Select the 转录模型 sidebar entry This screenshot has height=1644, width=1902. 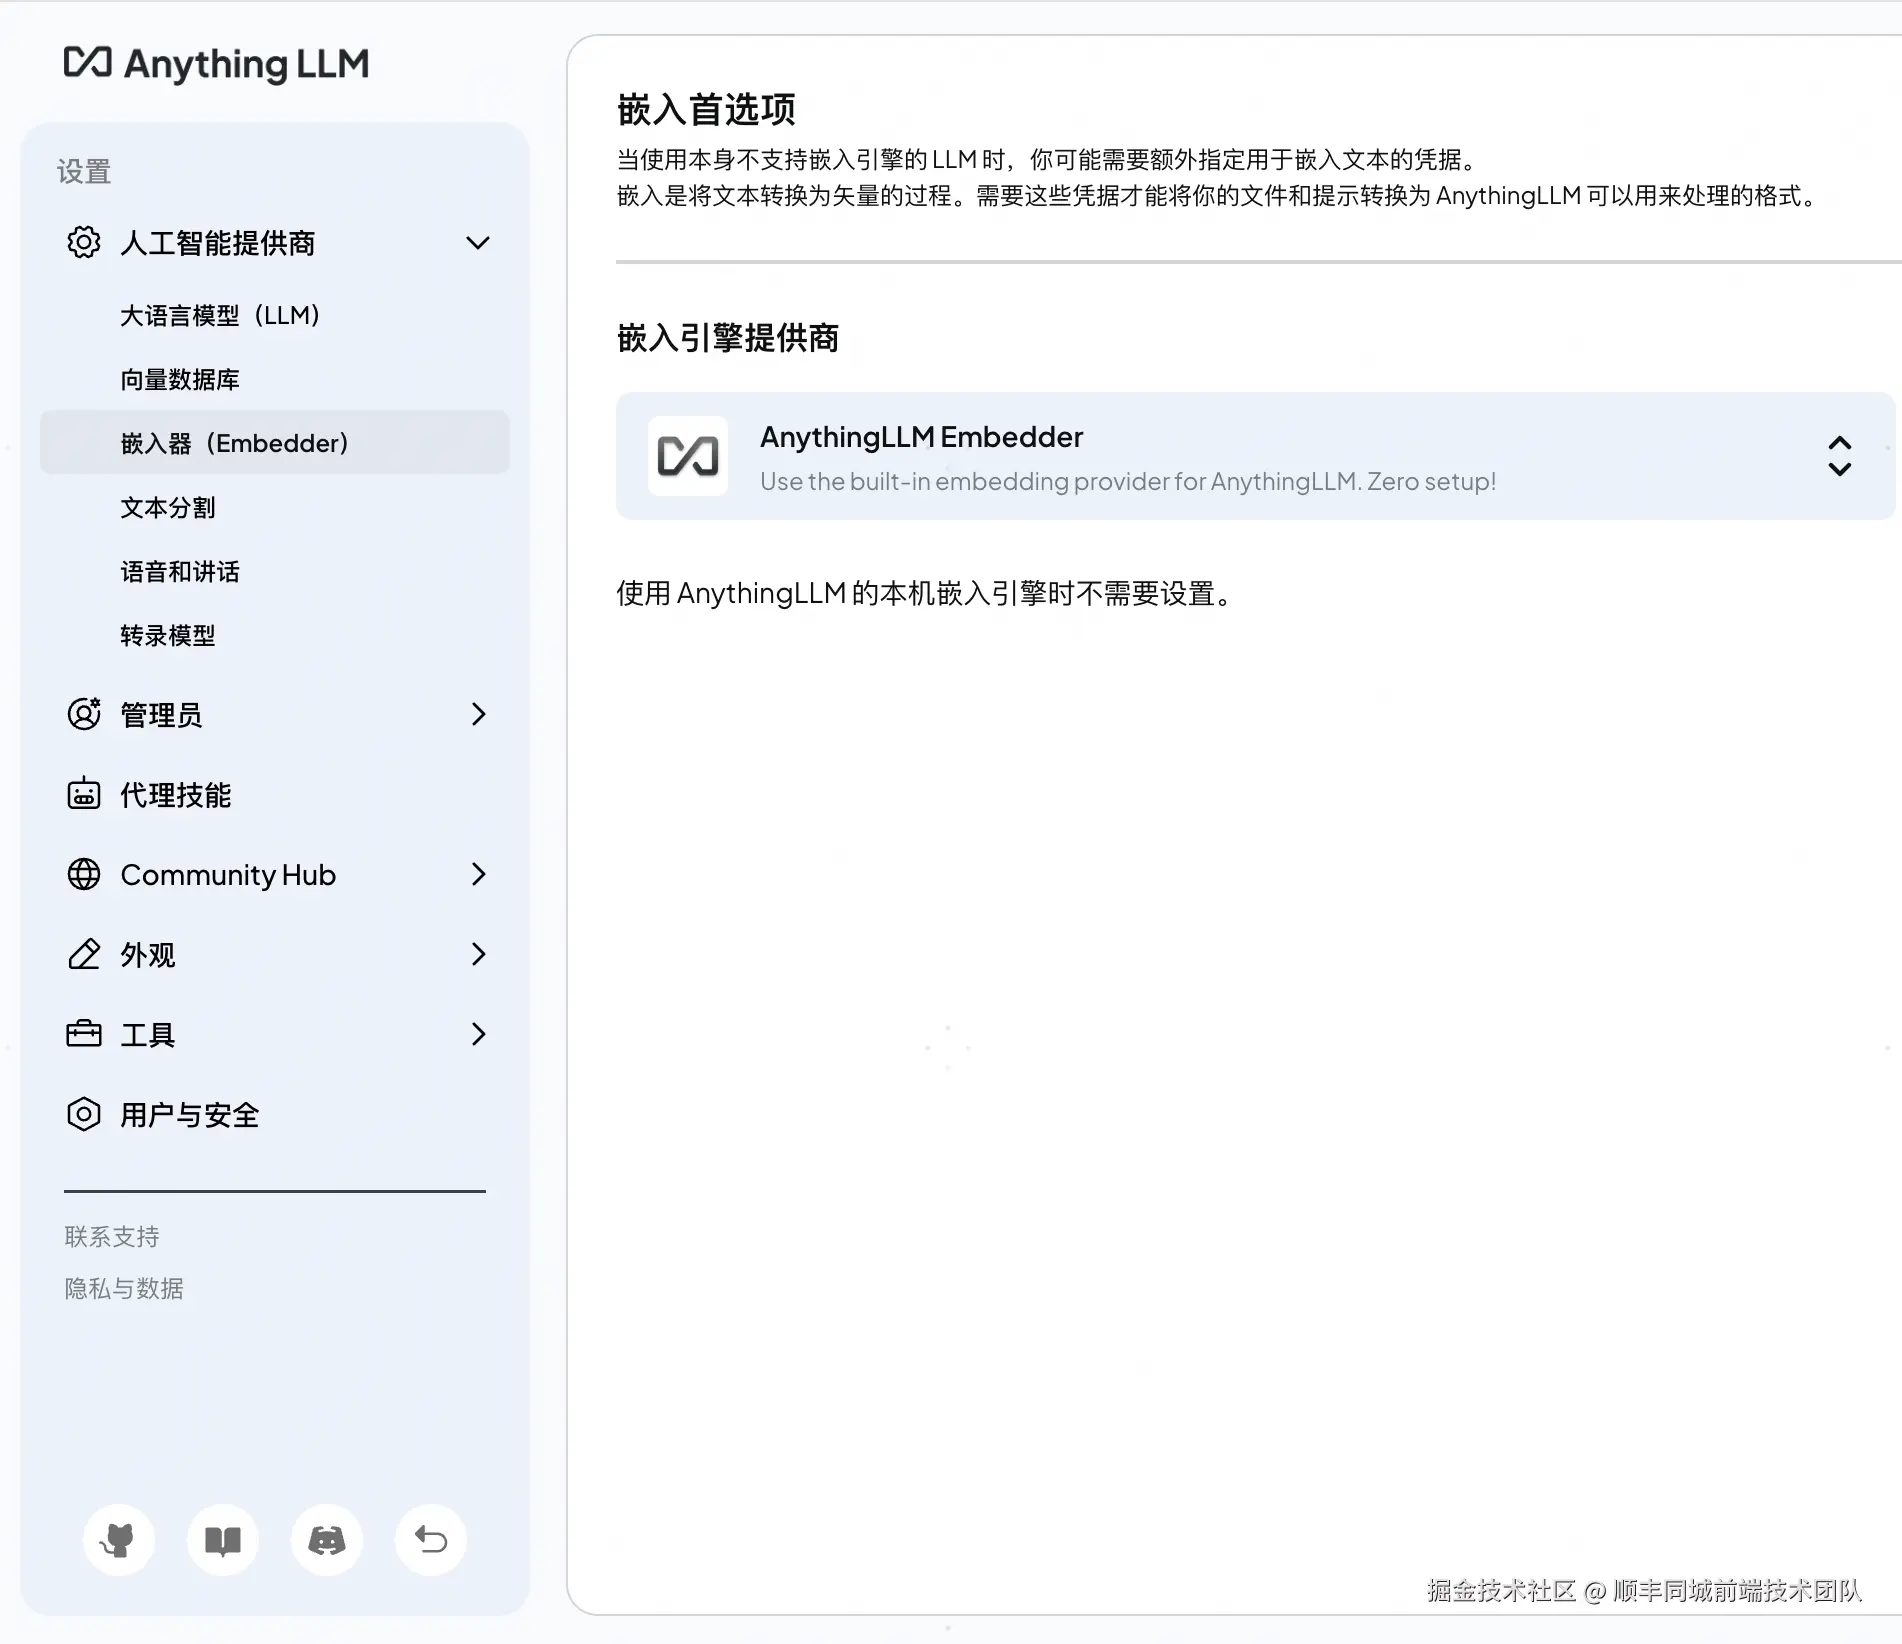pos(166,636)
